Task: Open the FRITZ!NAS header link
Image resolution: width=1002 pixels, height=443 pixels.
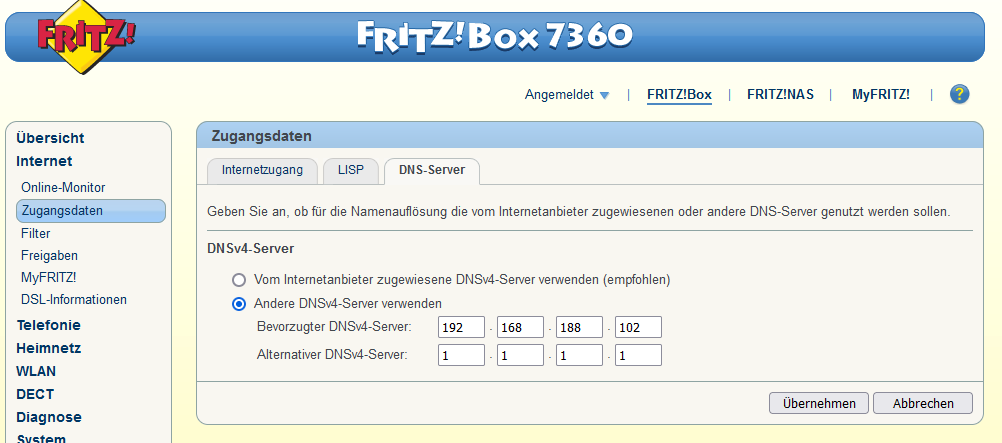Action: pos(780,95)
